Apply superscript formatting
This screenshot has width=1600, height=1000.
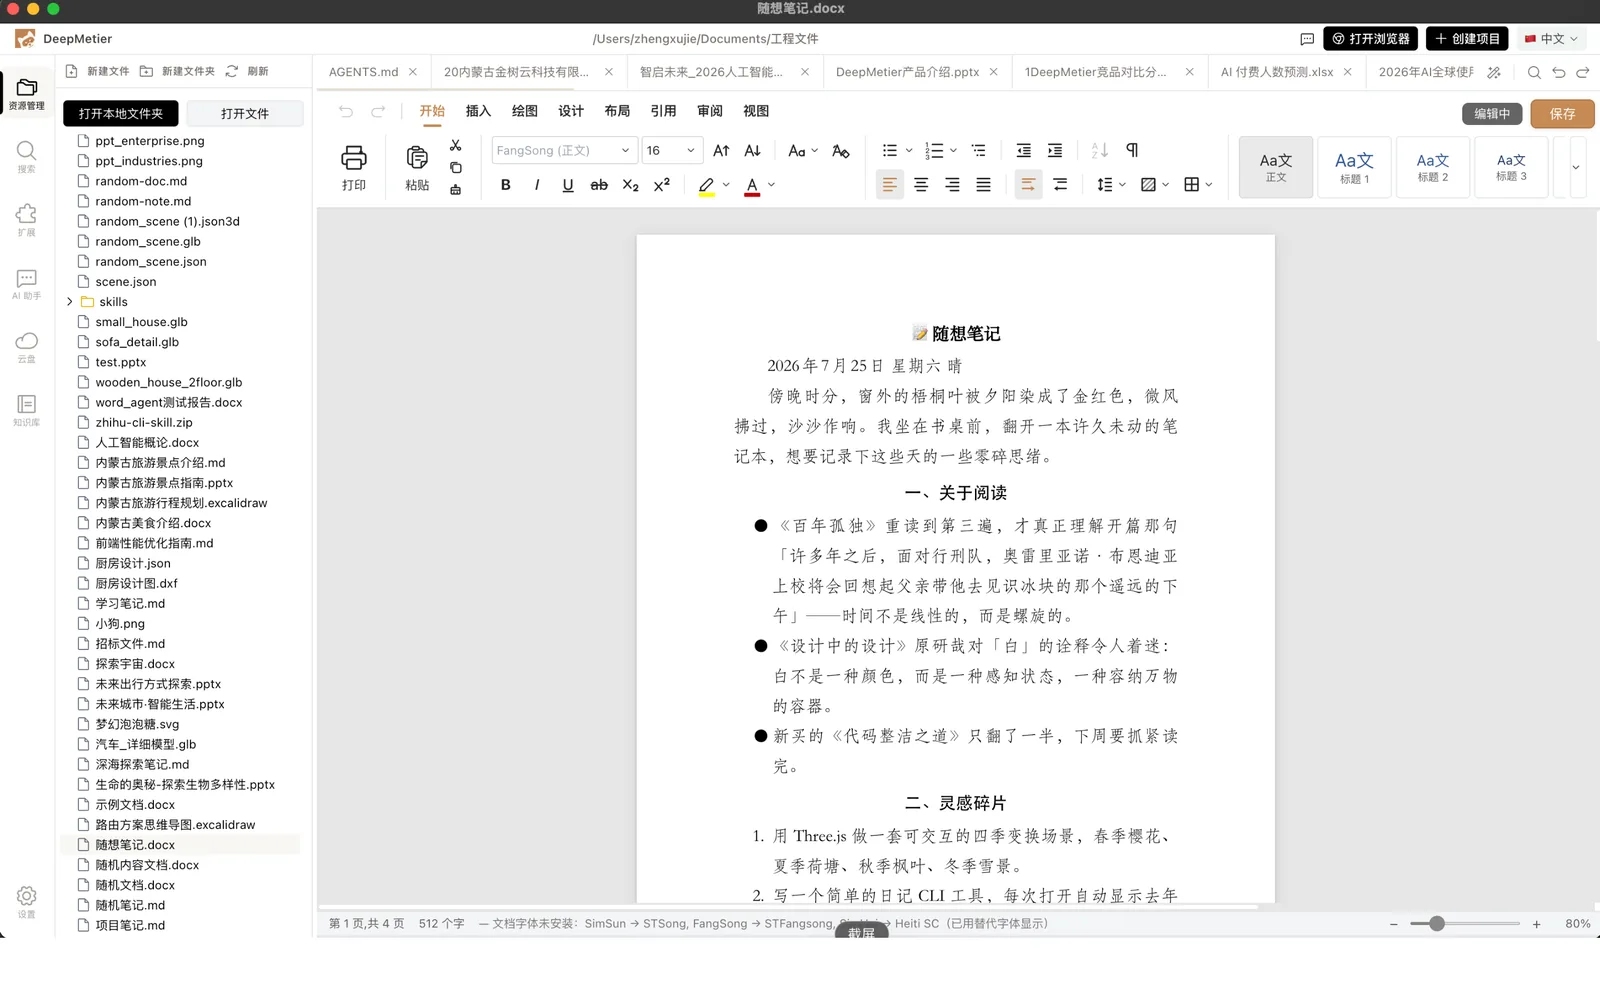point(662,185)
